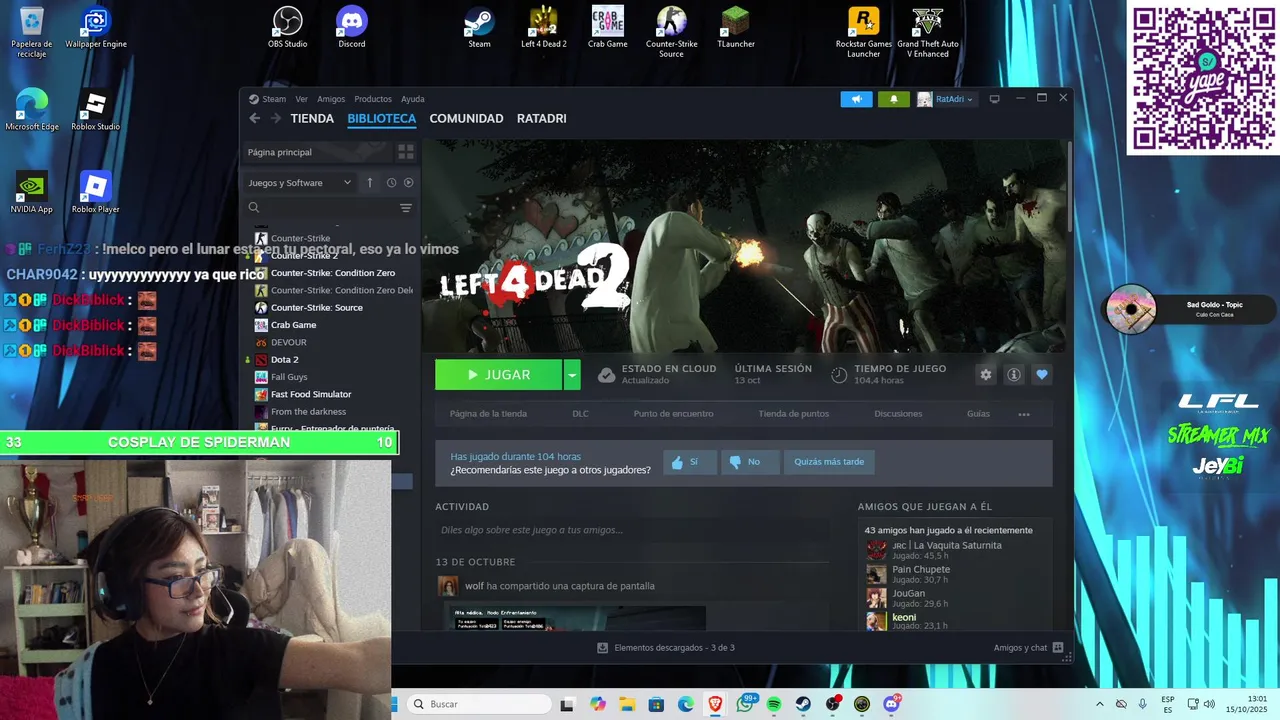Click the green JUGAR button
Viewport: 1280px width, 720px height.
(499, 375)
